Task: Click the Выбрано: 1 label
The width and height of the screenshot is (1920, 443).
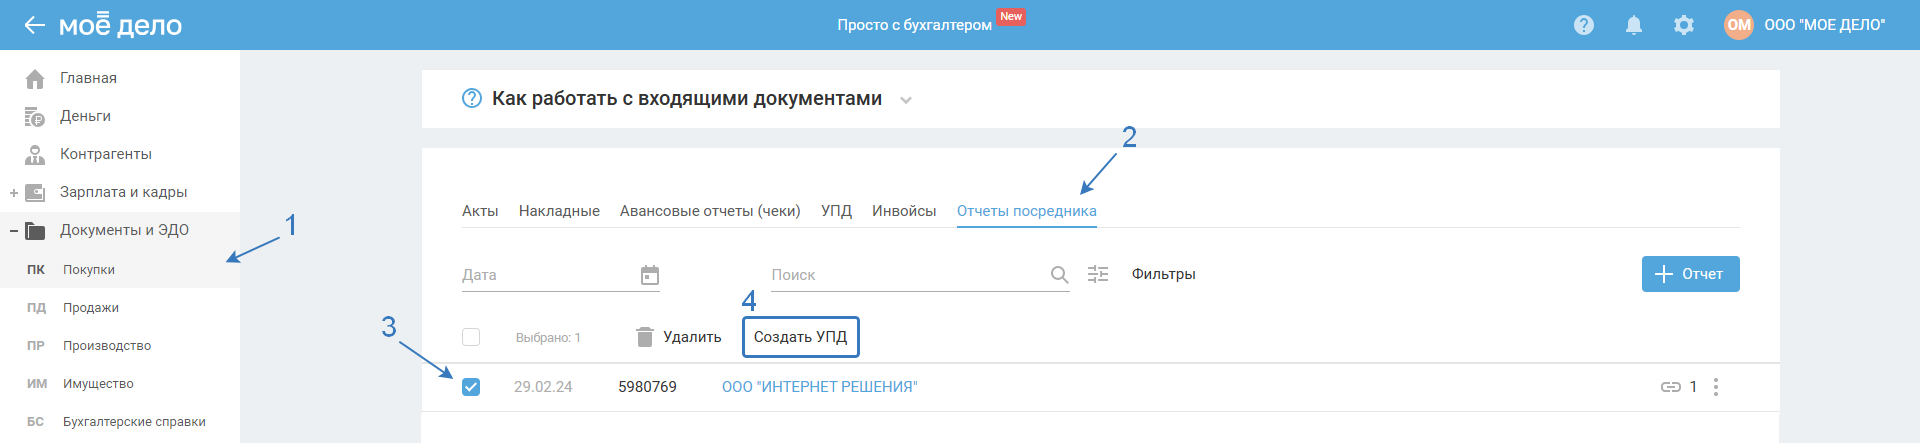Action: 548,338
